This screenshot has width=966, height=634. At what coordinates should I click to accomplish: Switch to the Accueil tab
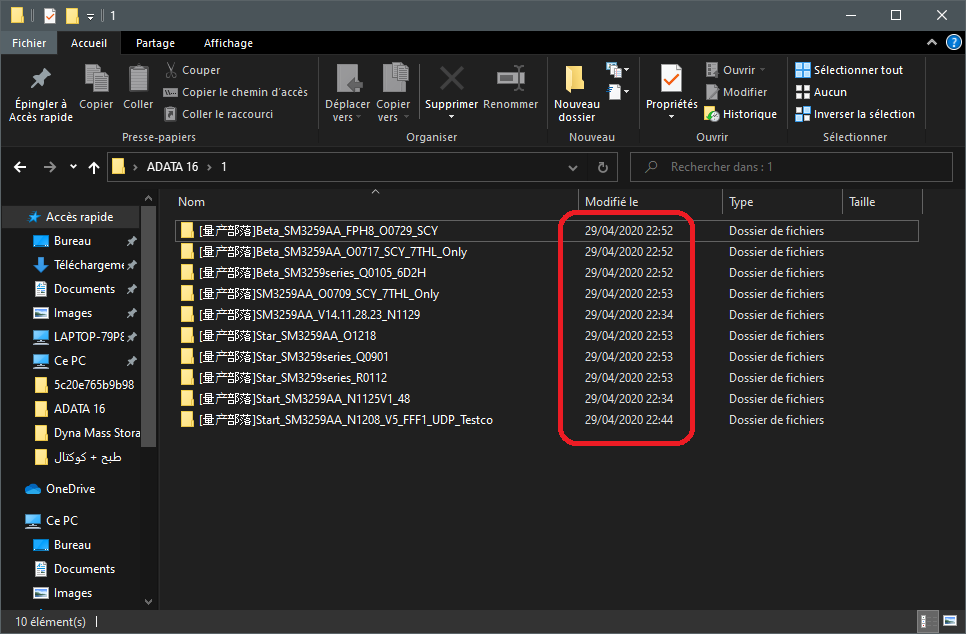coord(89,43)
